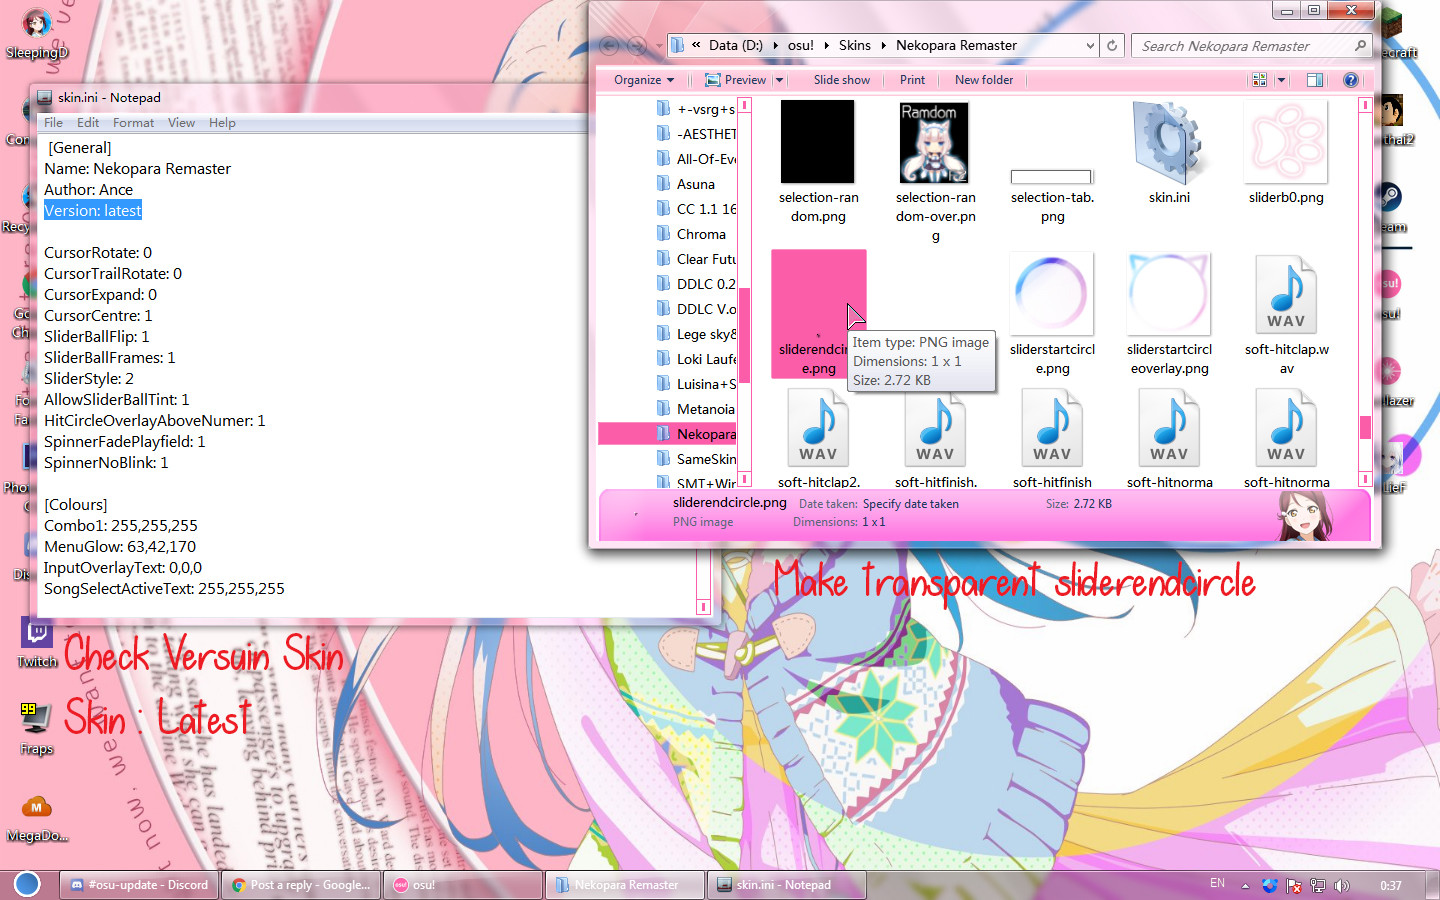The height and width of the screenshot is (900, 1440).
Task: Select the sliderstartcircleoverlay.png file
Action: (1169, 314)
